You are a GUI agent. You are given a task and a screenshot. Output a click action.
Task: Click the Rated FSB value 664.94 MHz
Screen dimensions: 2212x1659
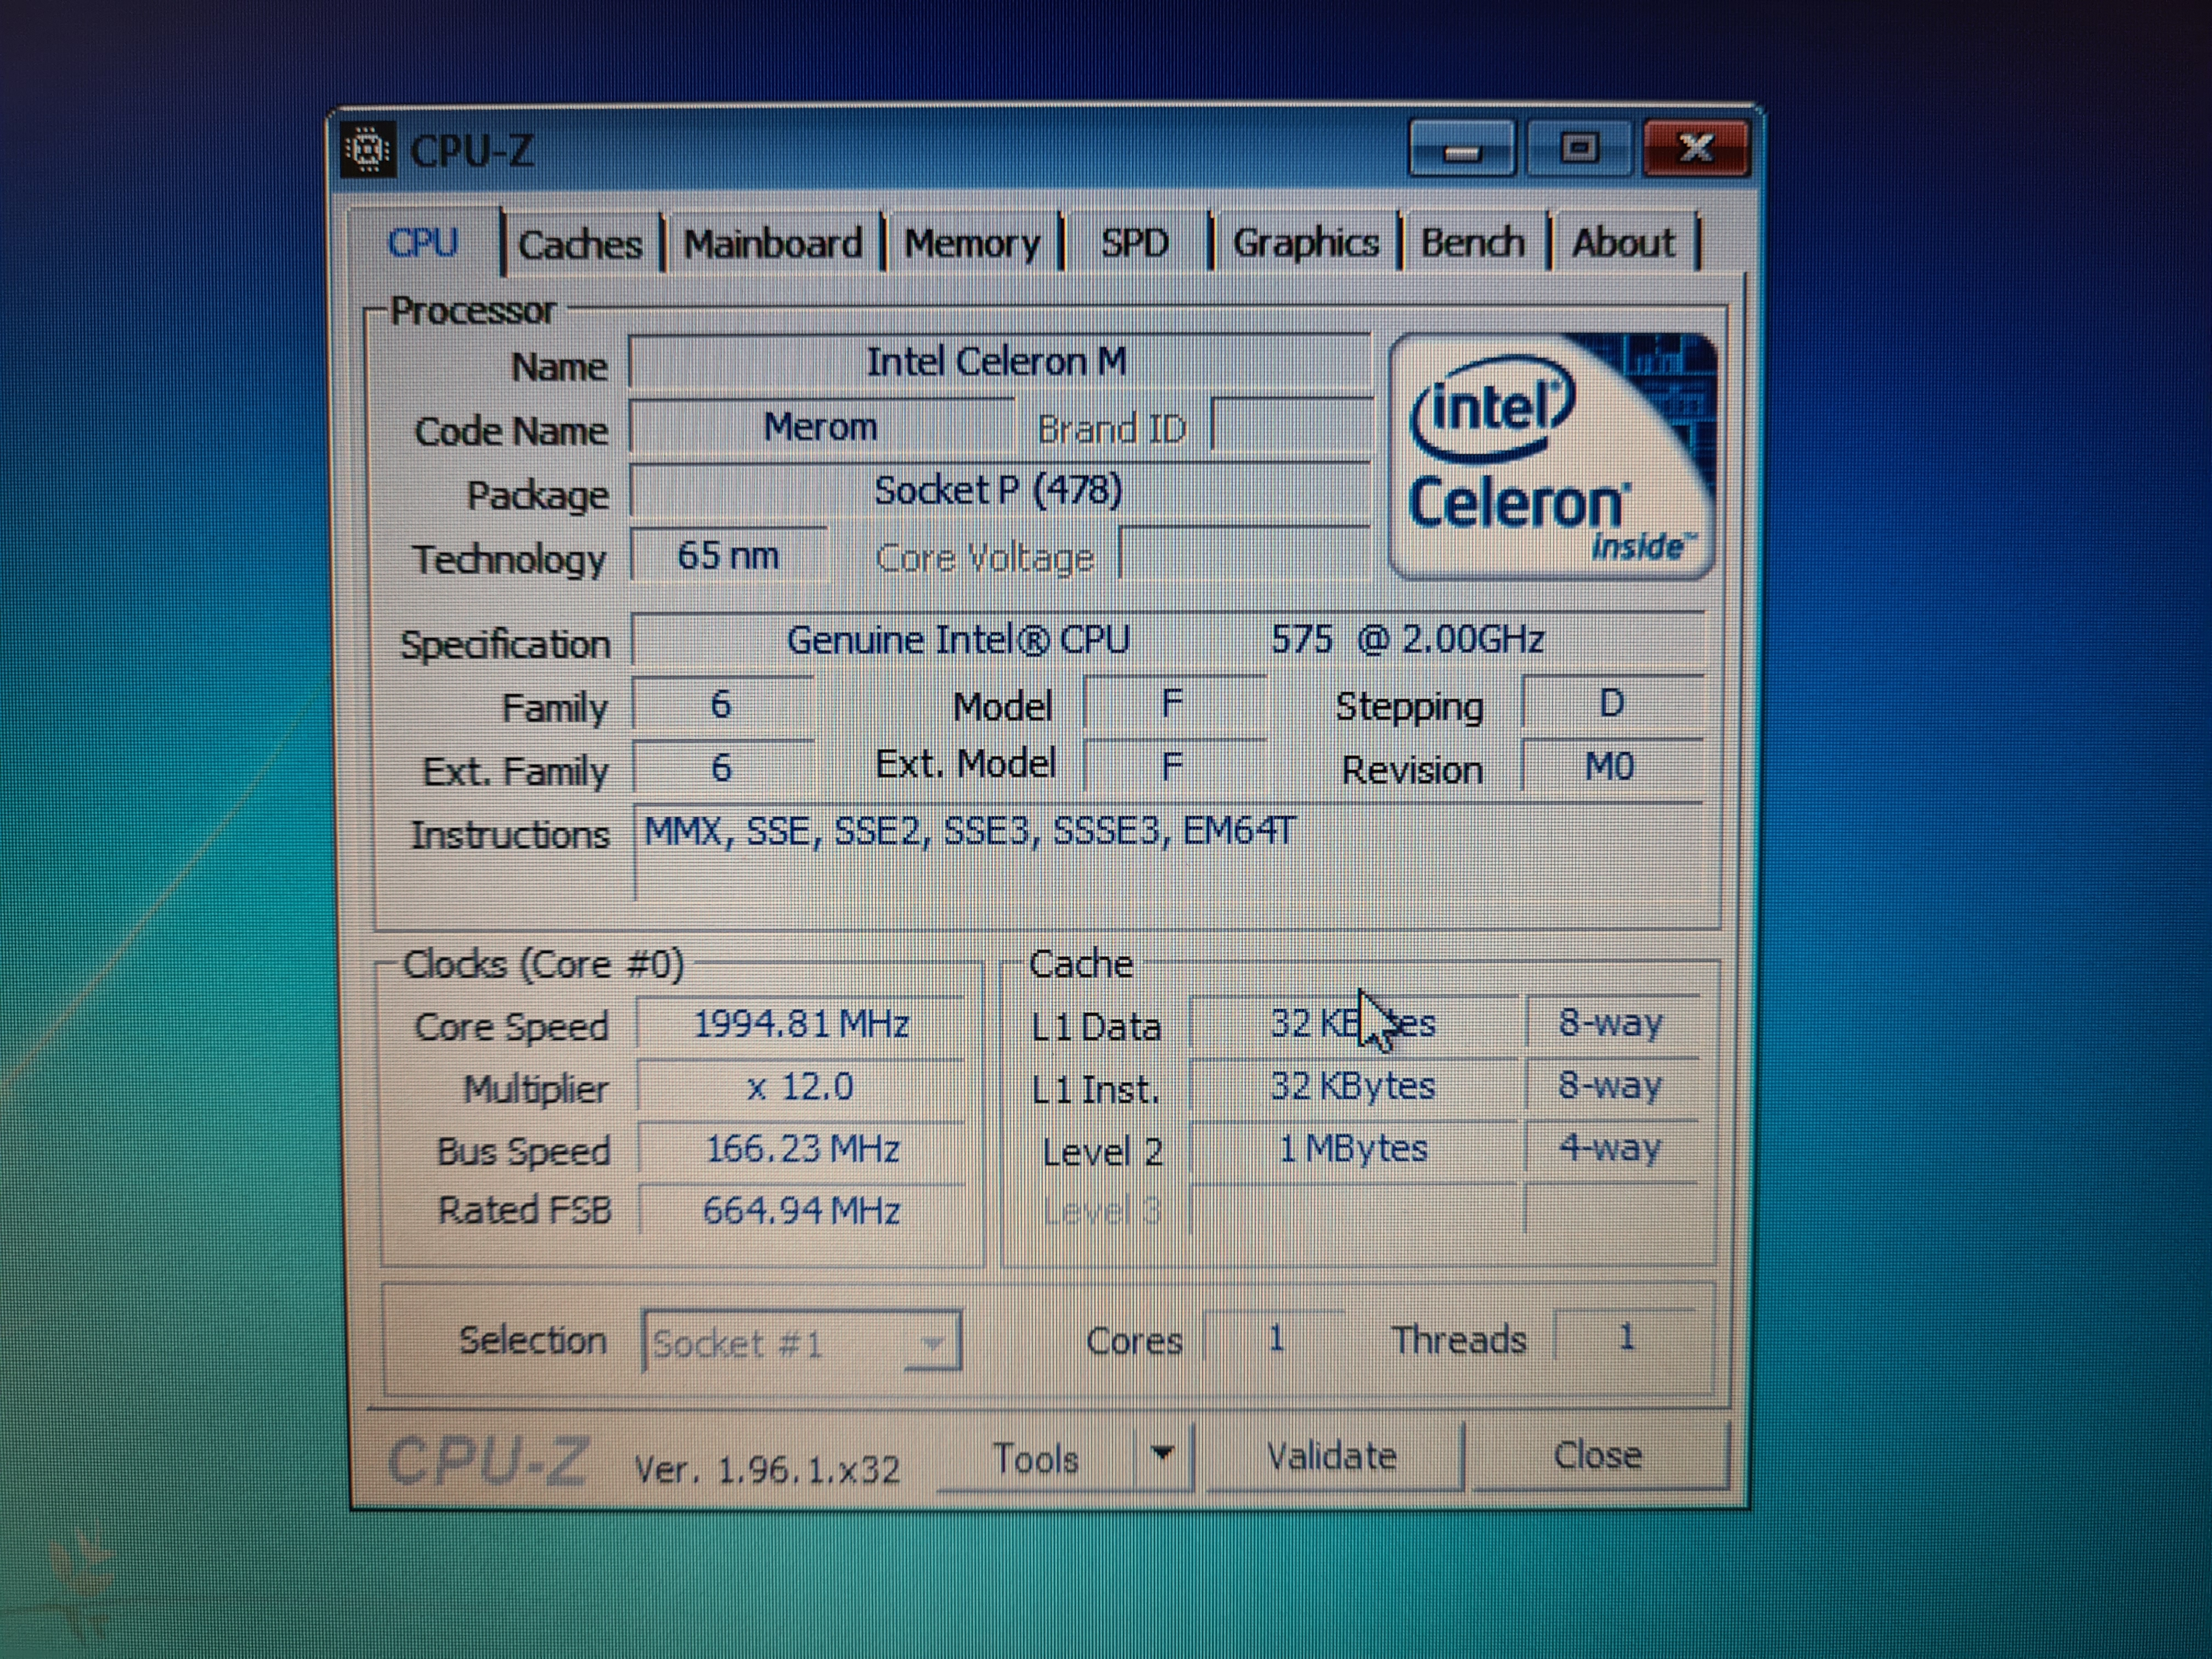coord(801,1211)
